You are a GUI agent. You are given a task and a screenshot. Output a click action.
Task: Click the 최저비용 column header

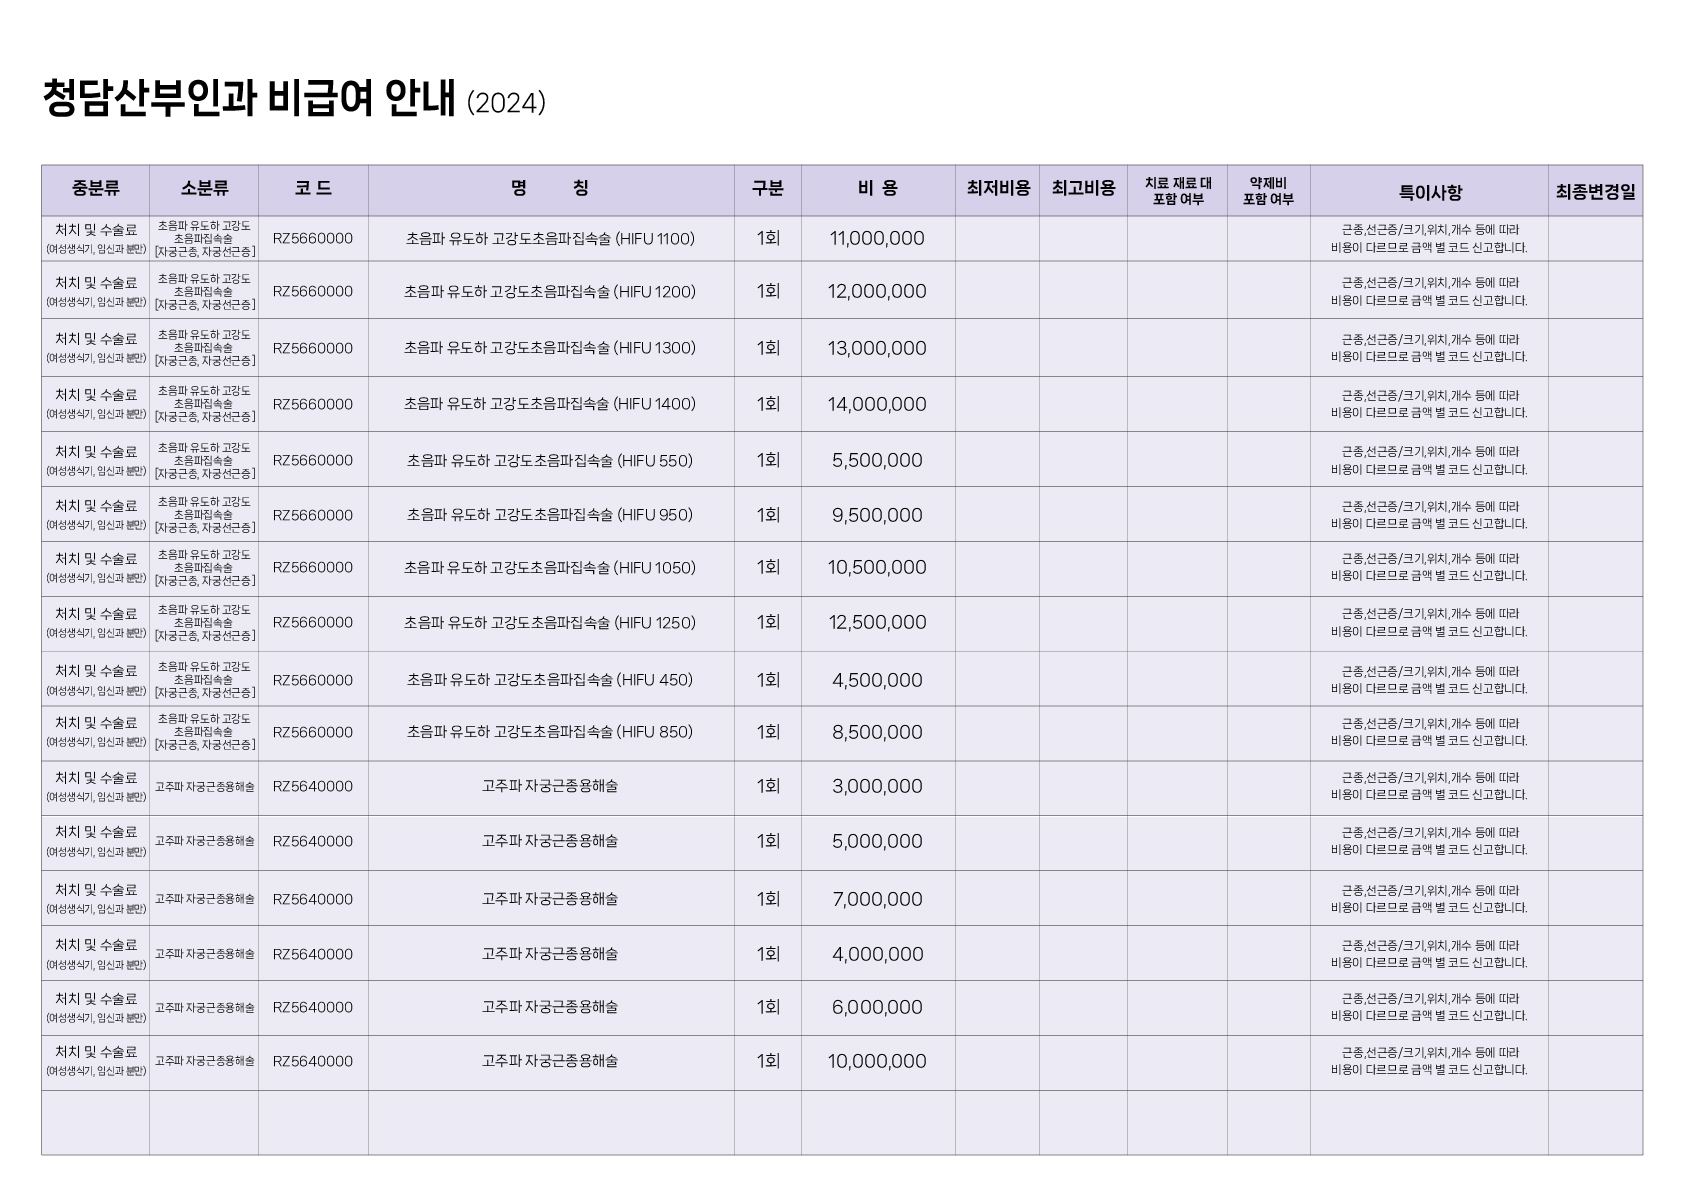(998, 188)
